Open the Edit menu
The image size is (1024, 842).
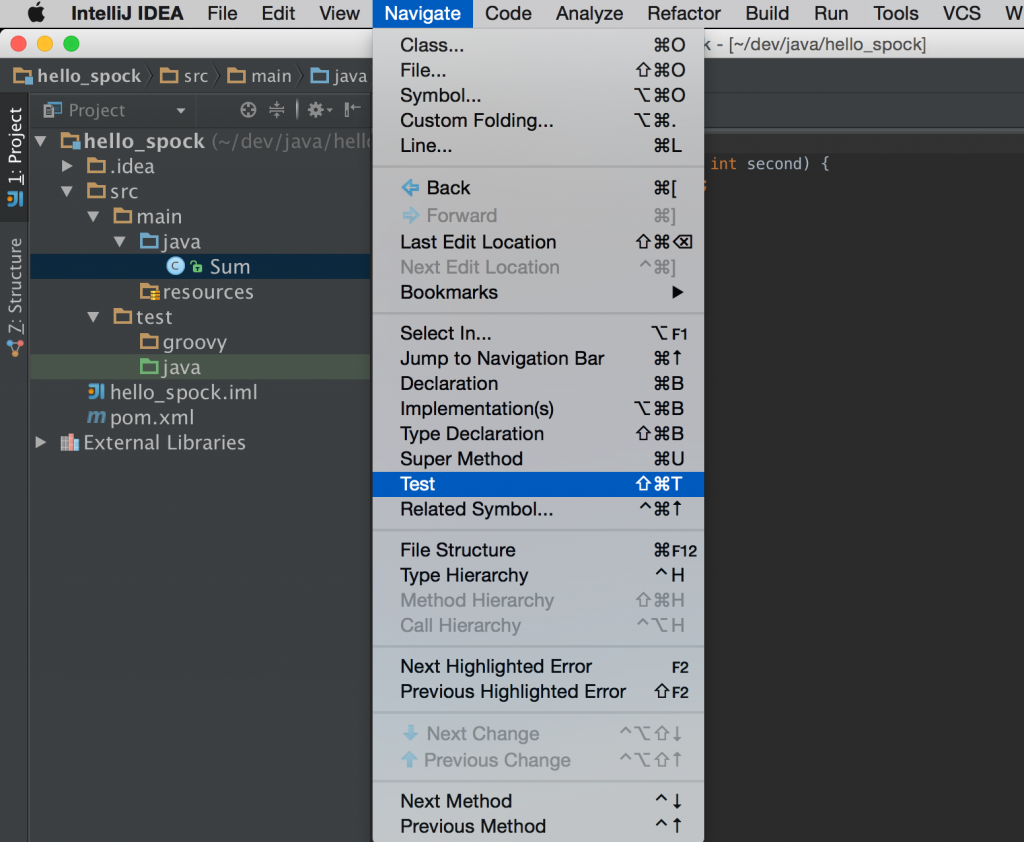278,13
